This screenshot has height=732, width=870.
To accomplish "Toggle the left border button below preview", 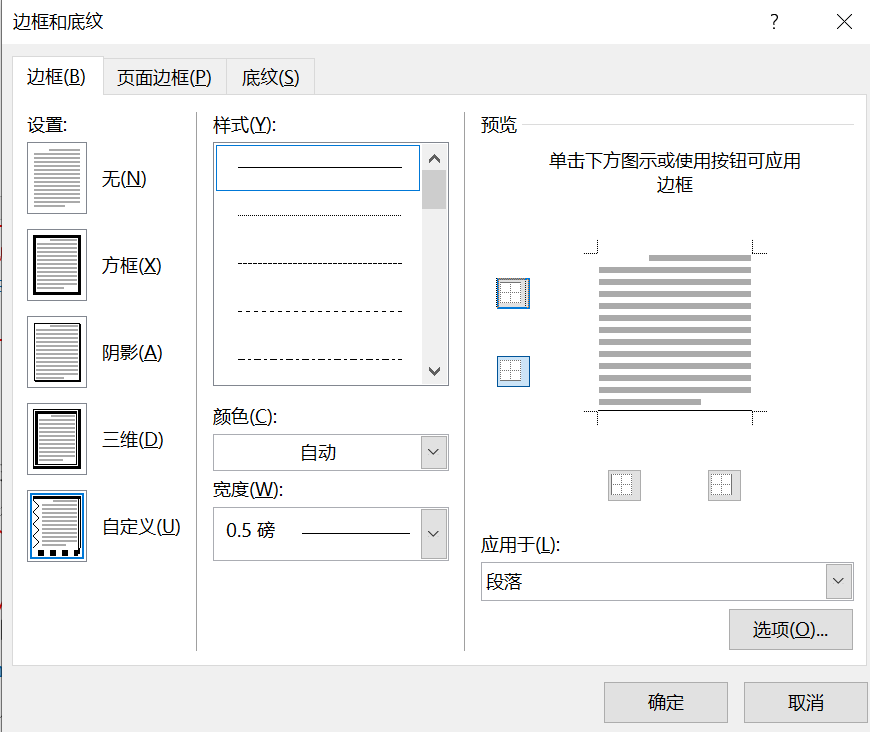I will click(x=624, y=486).
